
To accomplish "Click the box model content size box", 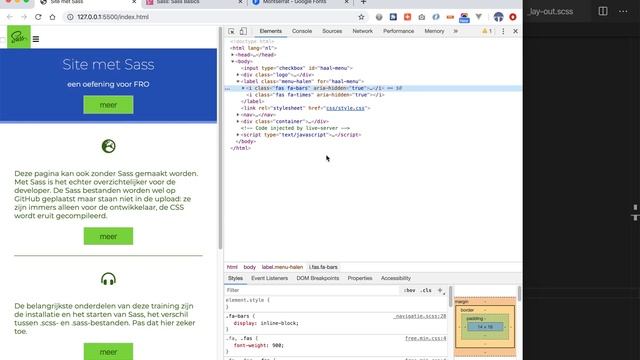I will (x=485, y=327).
